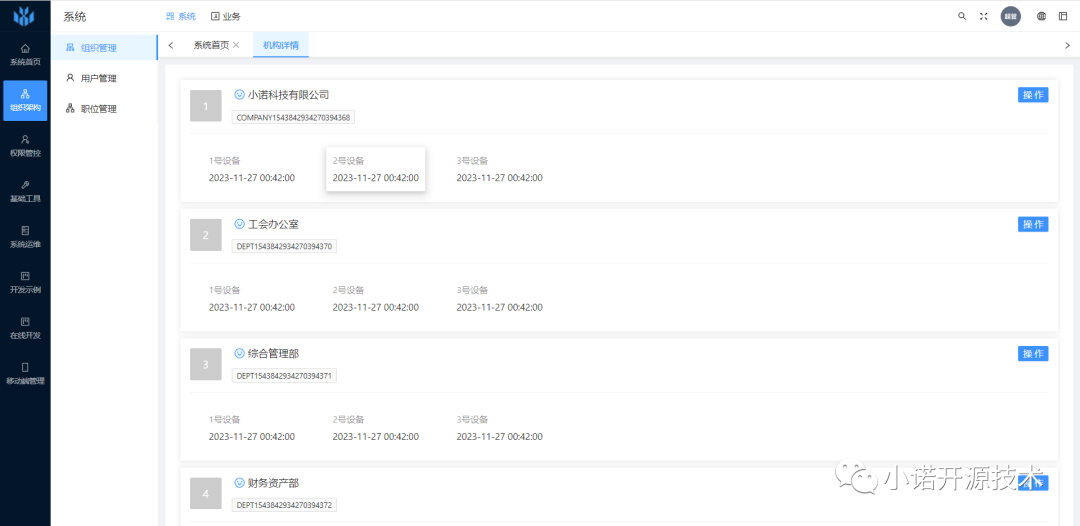Click 操作 button for 小诺科技有限公司

tap(1033, 95)
